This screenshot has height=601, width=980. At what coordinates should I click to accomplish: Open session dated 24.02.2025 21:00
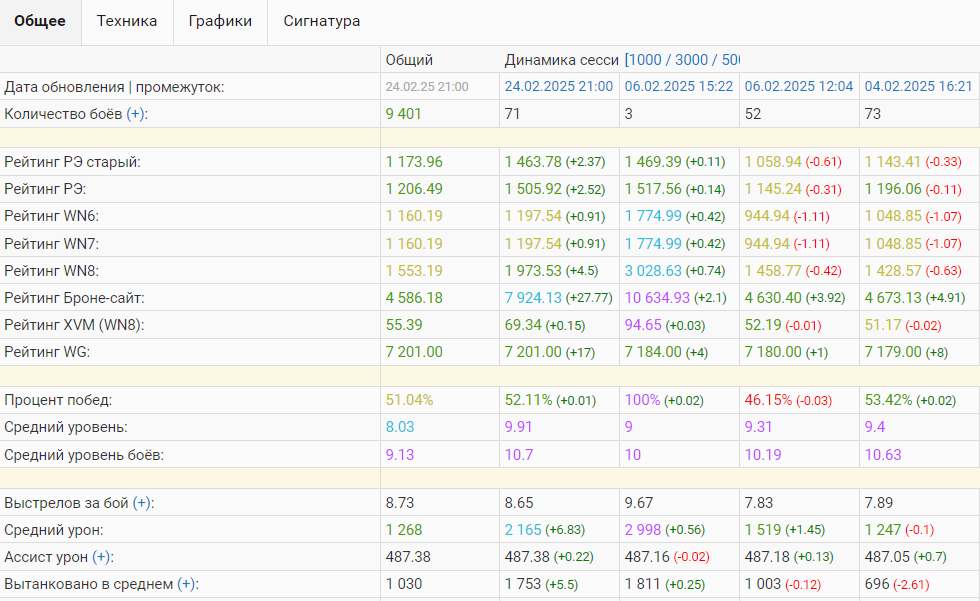pos(558,87)
